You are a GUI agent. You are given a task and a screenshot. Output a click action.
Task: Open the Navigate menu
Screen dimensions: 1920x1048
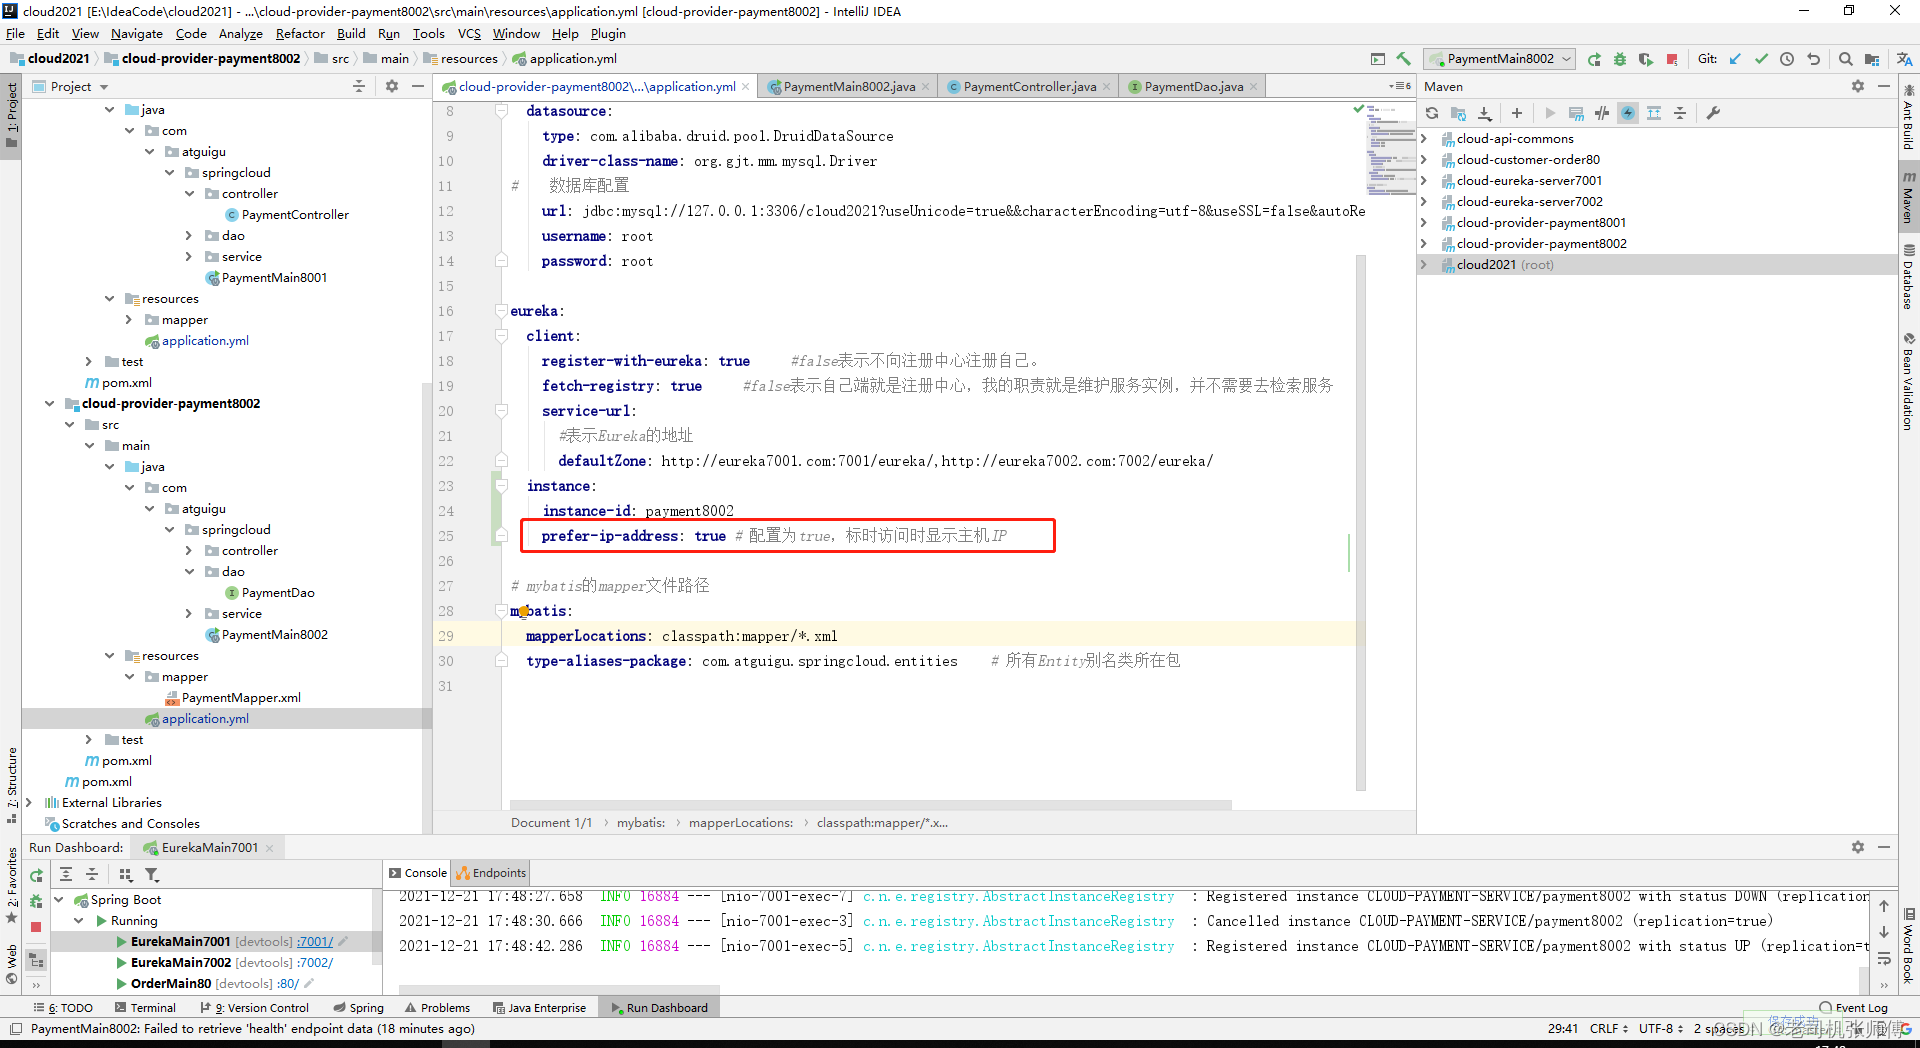point(136,33)
